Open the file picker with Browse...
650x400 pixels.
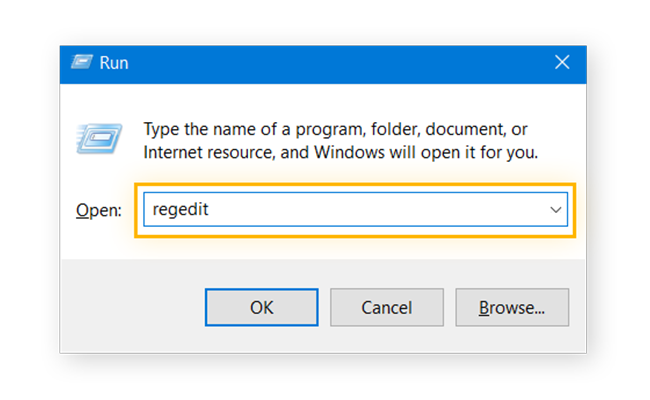coord(512,308)
